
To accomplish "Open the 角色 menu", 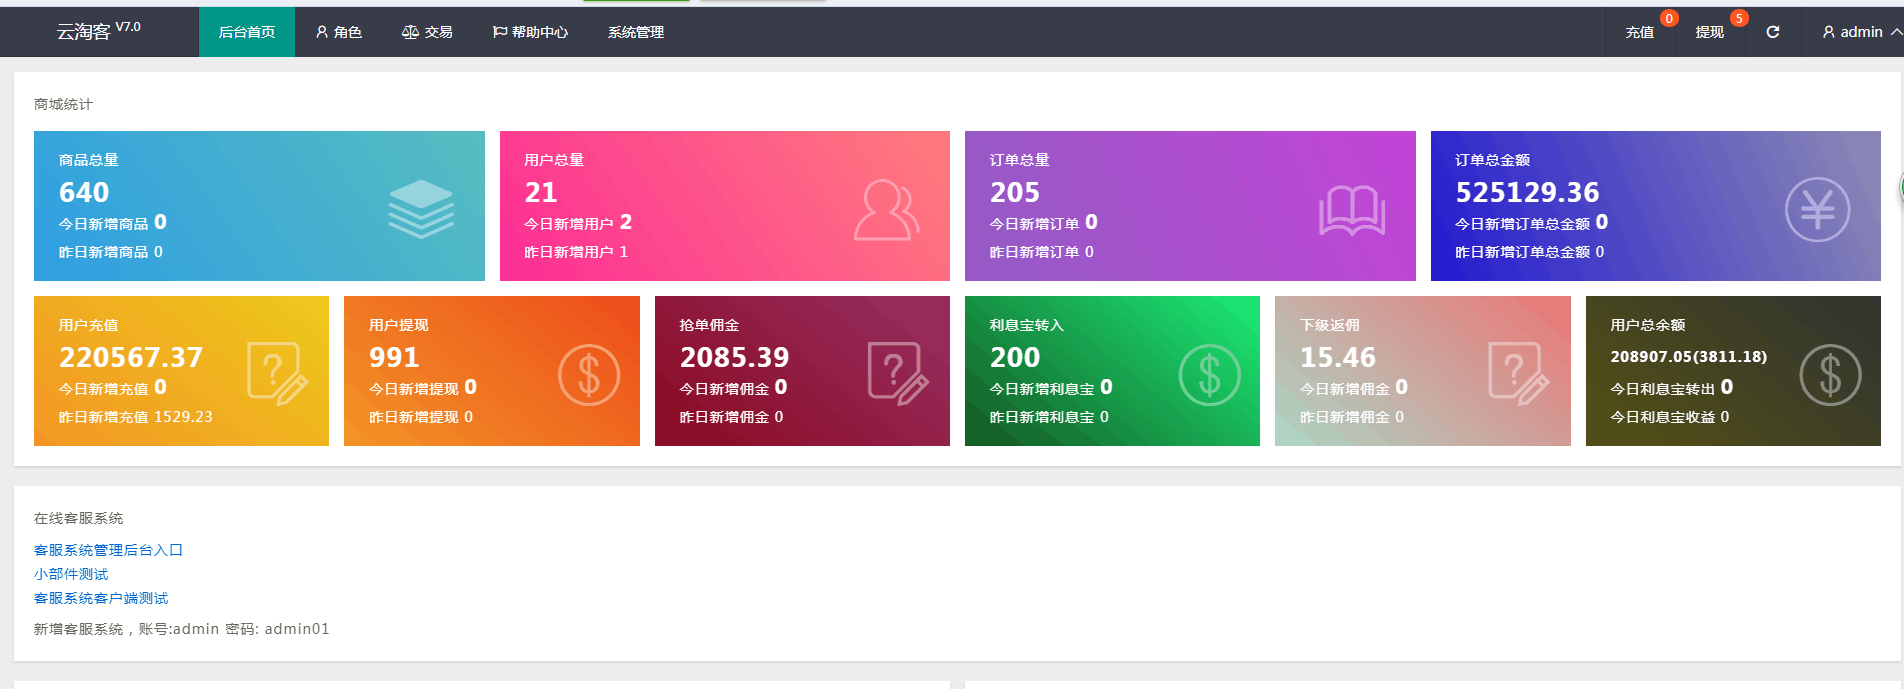I will [338, 32].
